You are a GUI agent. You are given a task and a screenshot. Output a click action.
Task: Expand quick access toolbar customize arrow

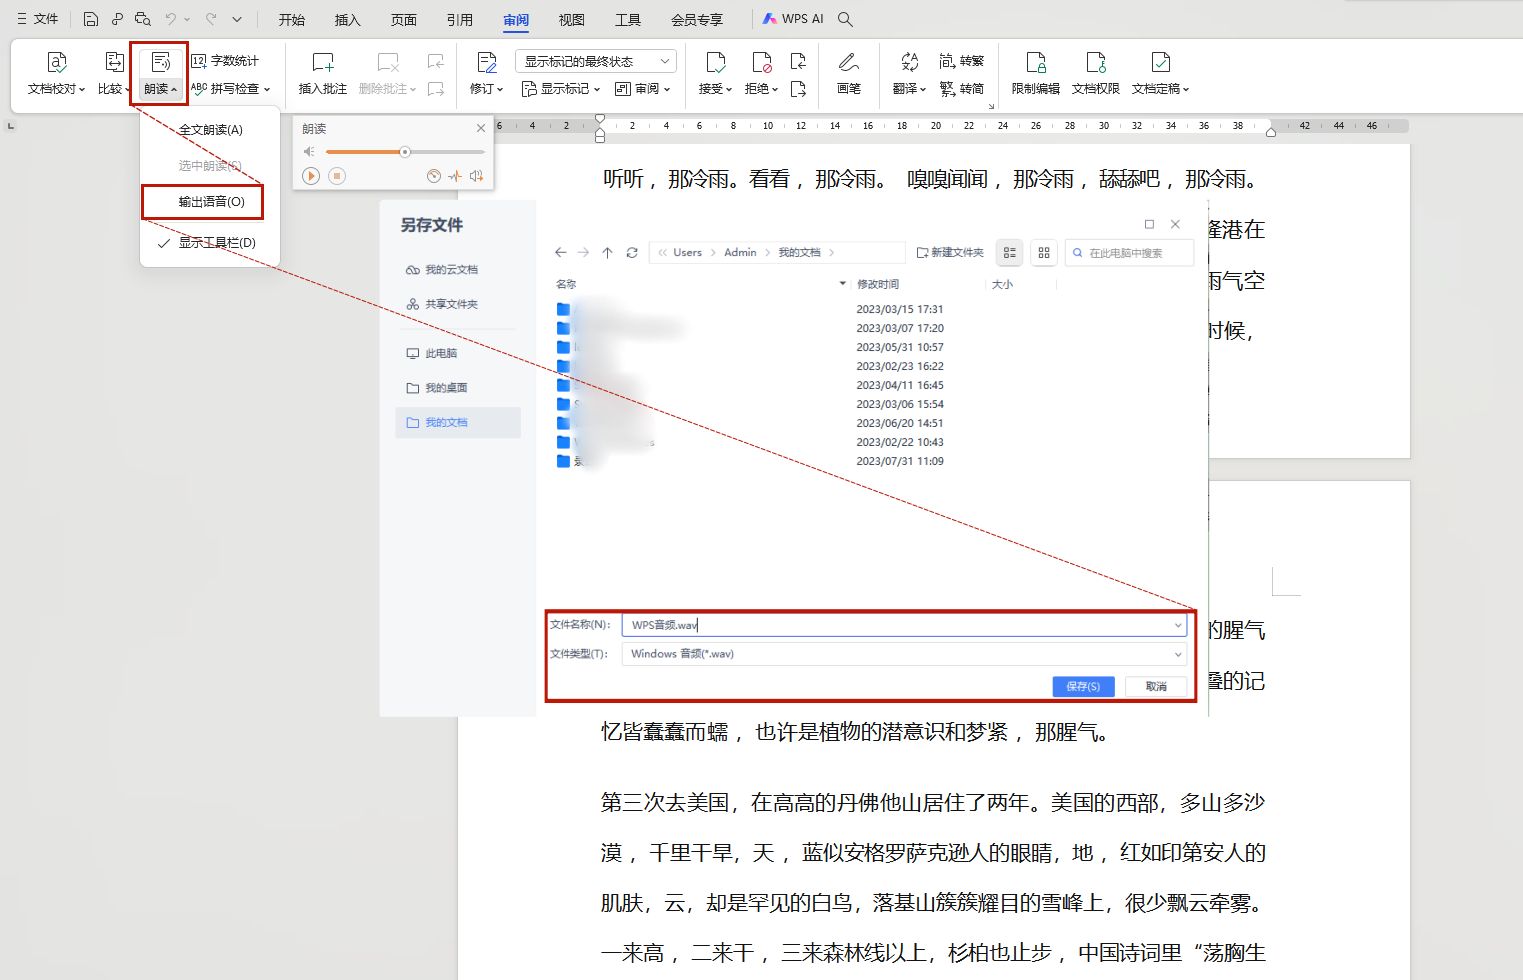(x=237, y=19)
